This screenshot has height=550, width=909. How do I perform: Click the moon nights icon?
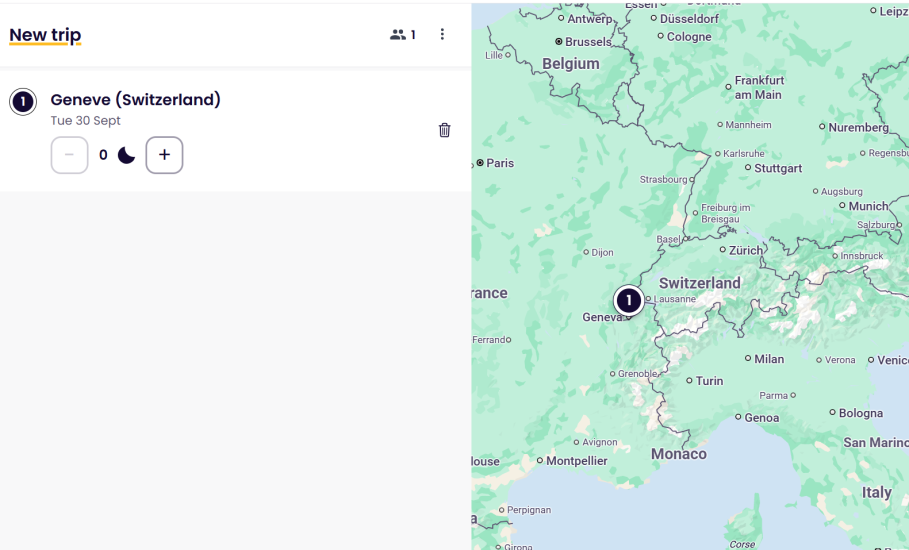click(126, 155)
